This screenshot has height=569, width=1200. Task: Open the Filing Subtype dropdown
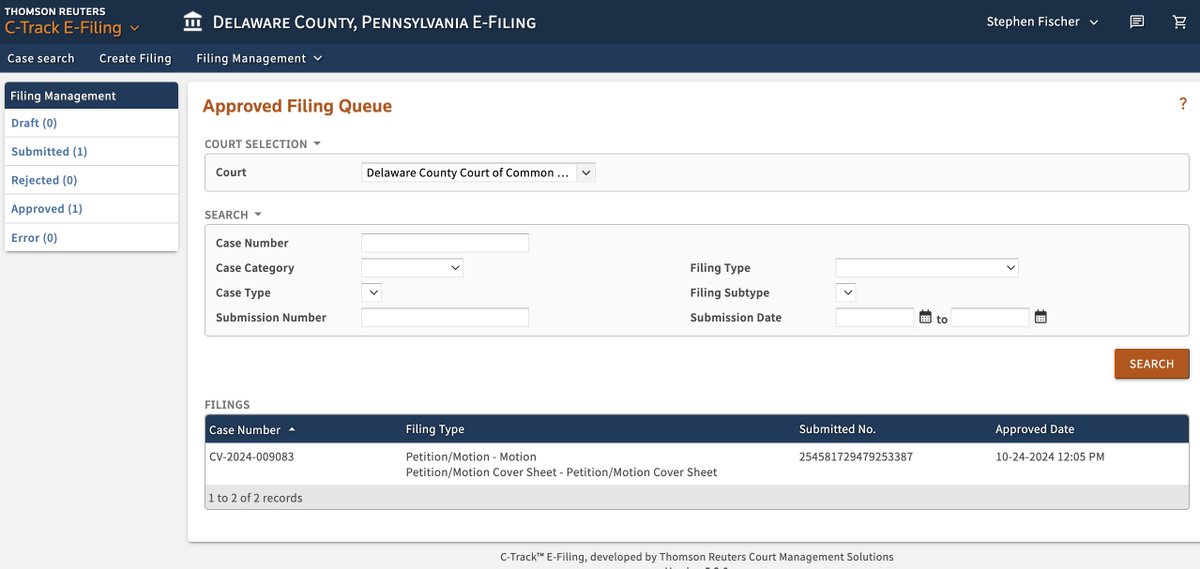[x=846, y=293]
